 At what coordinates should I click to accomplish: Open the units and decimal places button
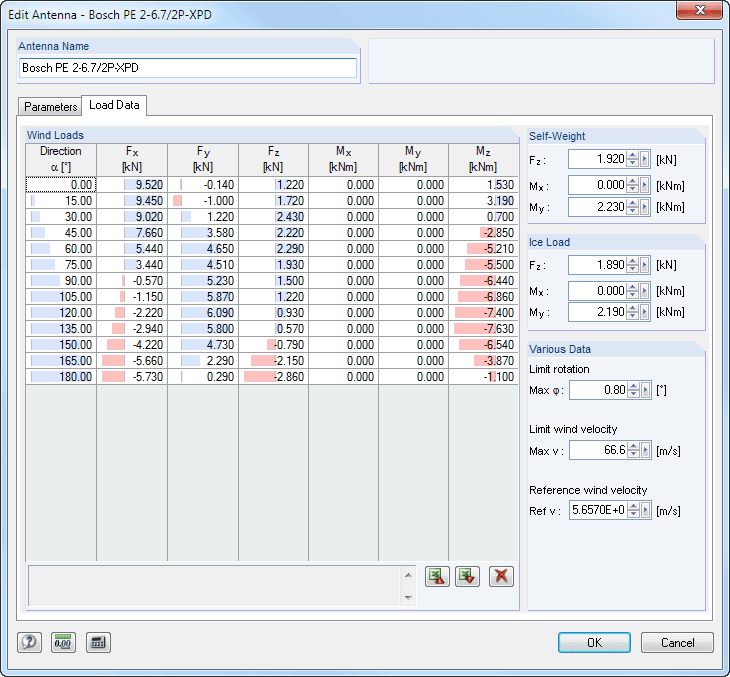pyautogui.click(x=63, y=643)
